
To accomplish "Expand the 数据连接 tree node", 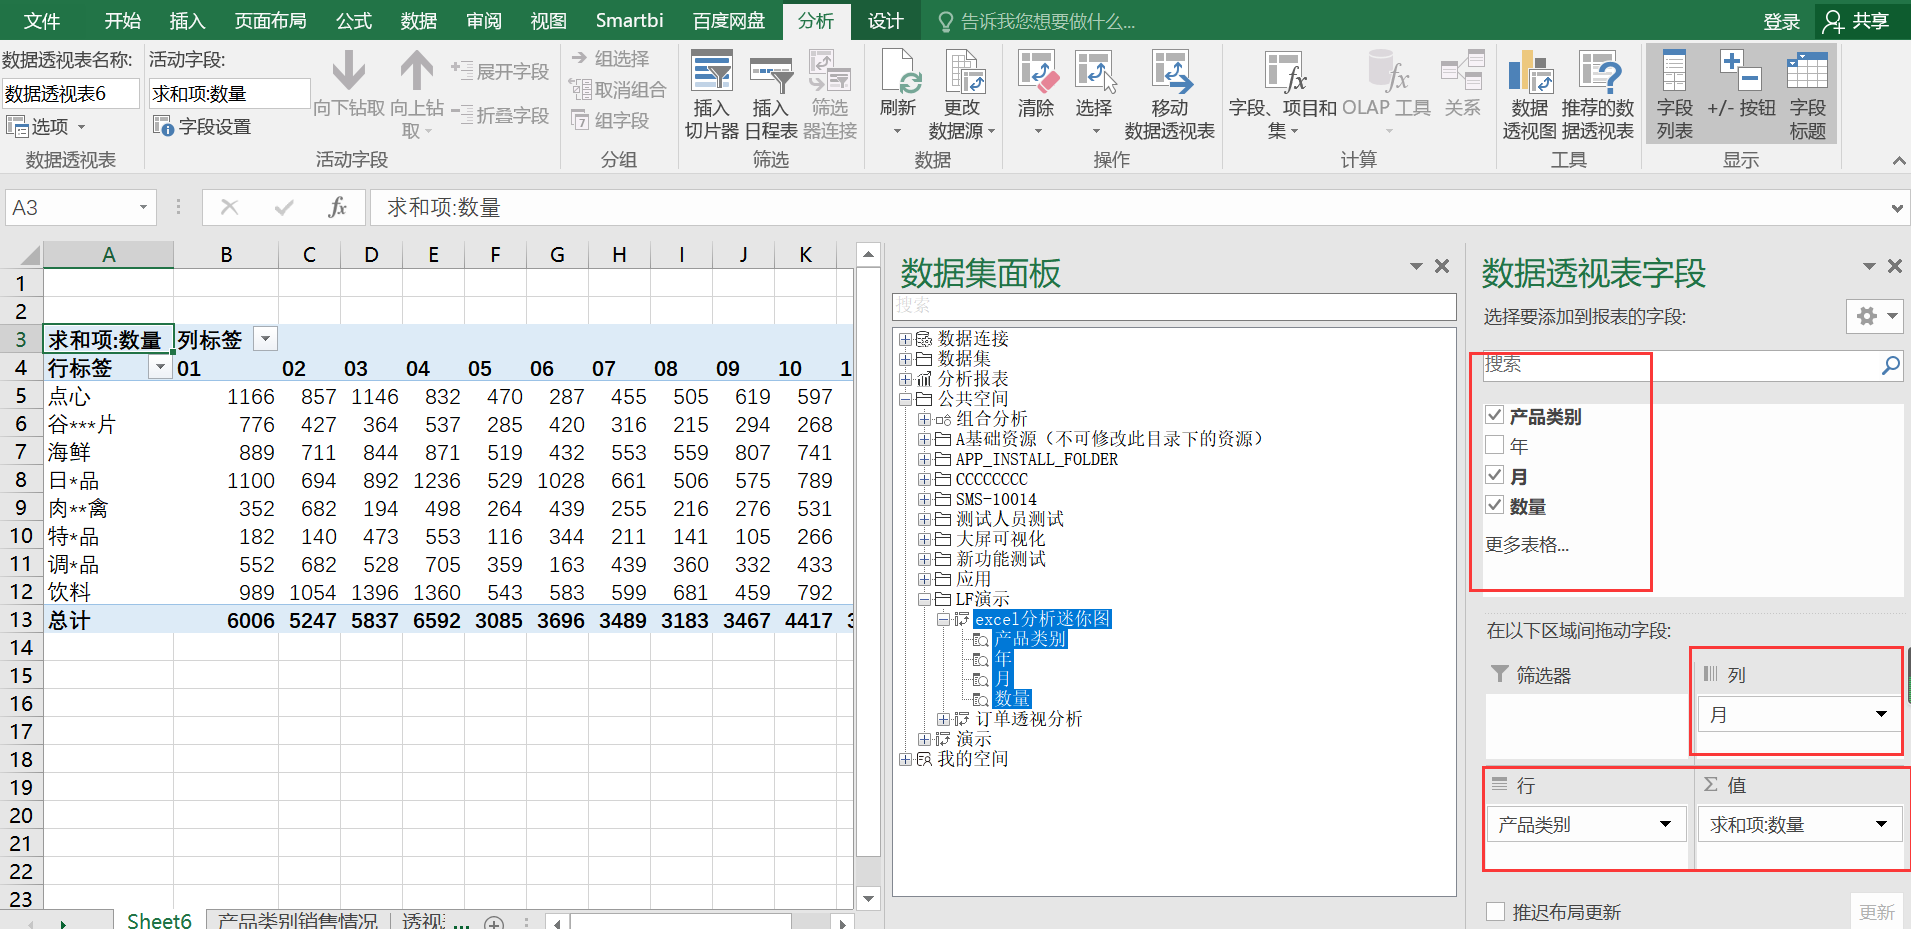I will point(905,339).
